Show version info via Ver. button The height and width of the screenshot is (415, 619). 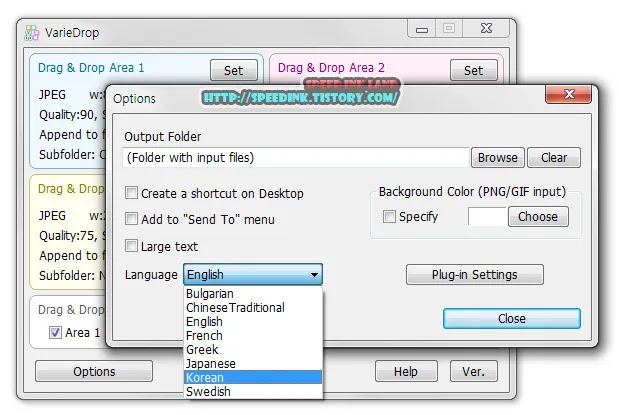tap(473, 371)
